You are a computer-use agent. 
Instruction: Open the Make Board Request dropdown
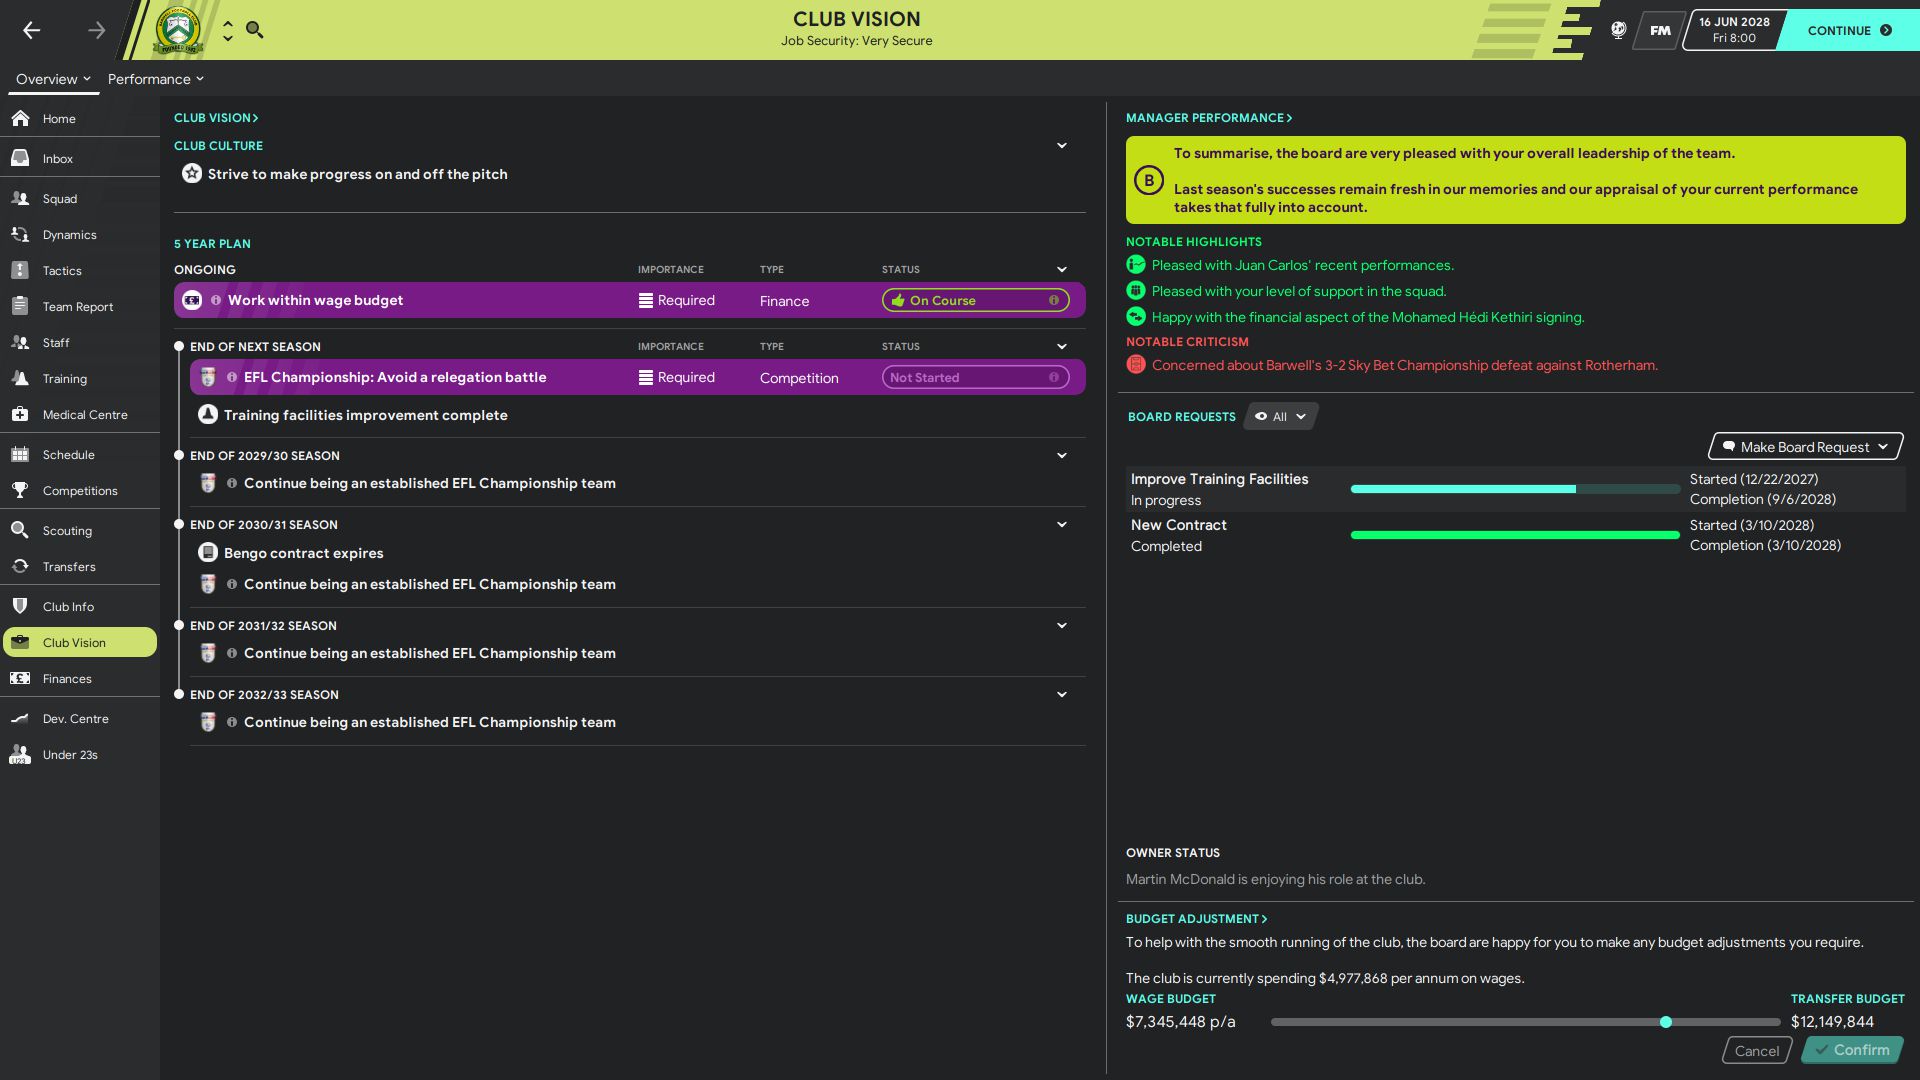click(x=1805, y=447)
